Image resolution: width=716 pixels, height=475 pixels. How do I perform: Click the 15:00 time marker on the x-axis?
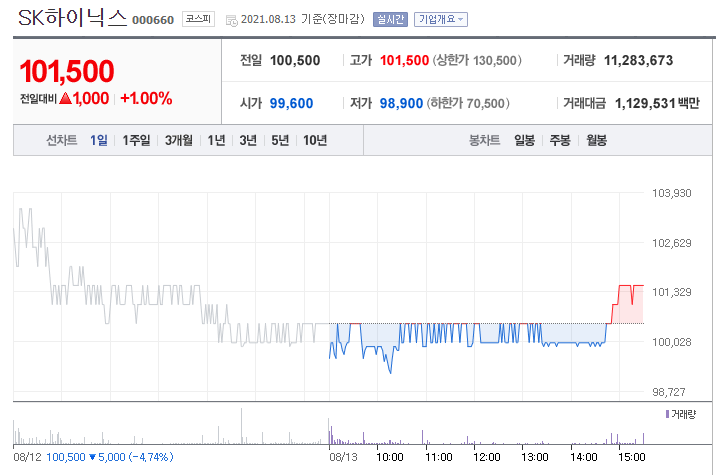coord(632,457)
